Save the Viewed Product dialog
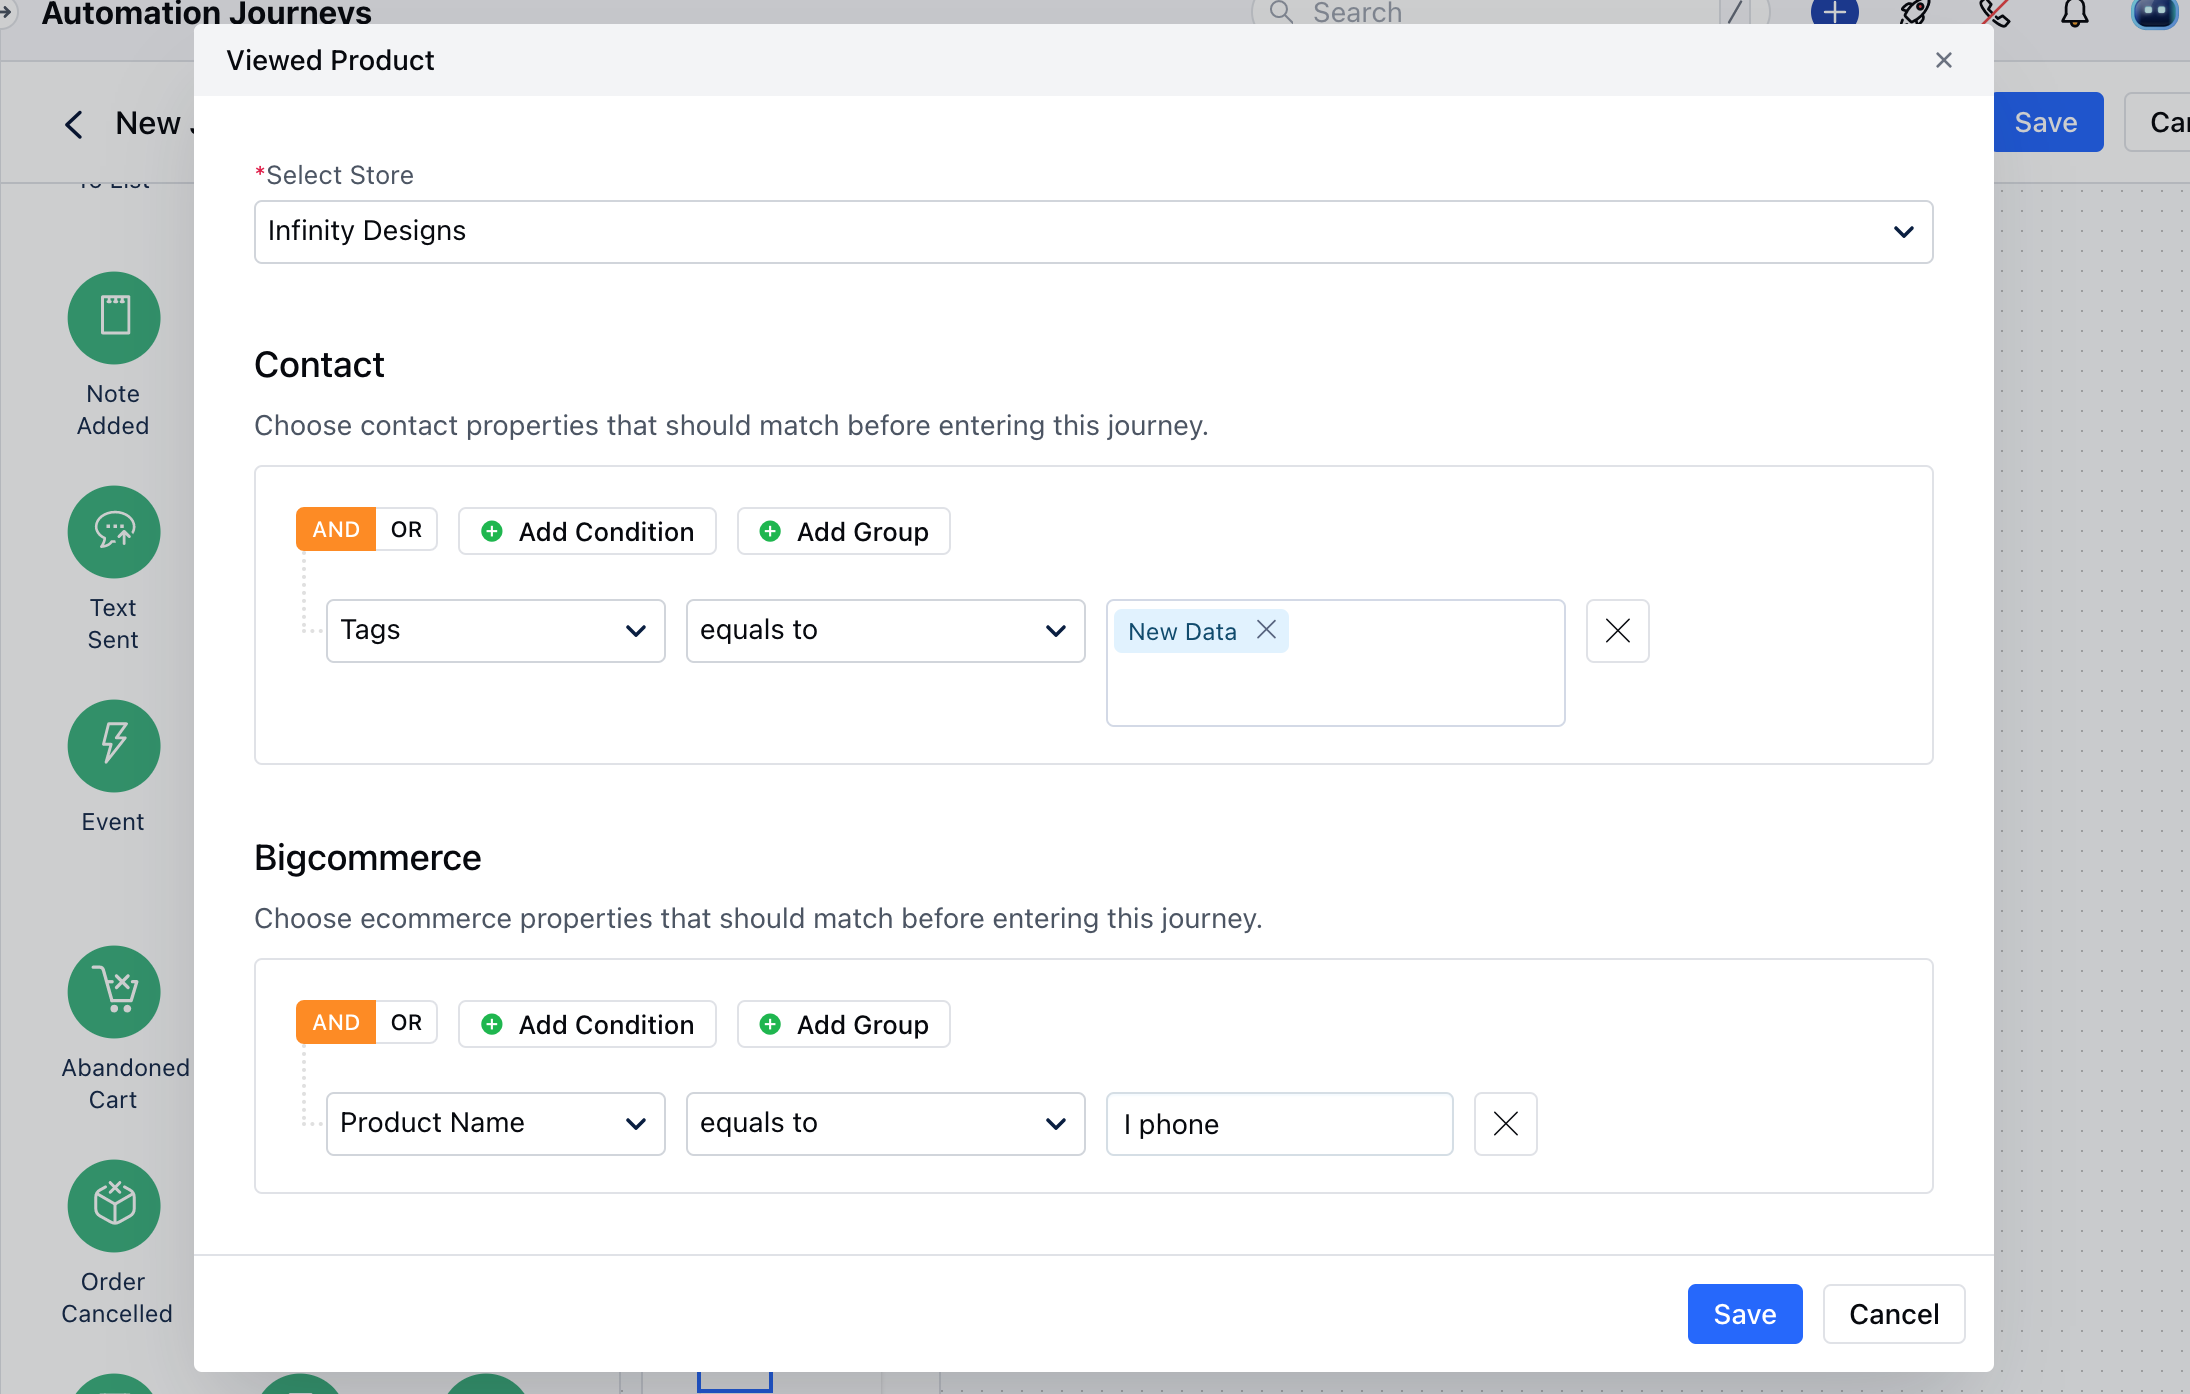This screenshot has width=2190, height=1394. pos(1745,1314)
